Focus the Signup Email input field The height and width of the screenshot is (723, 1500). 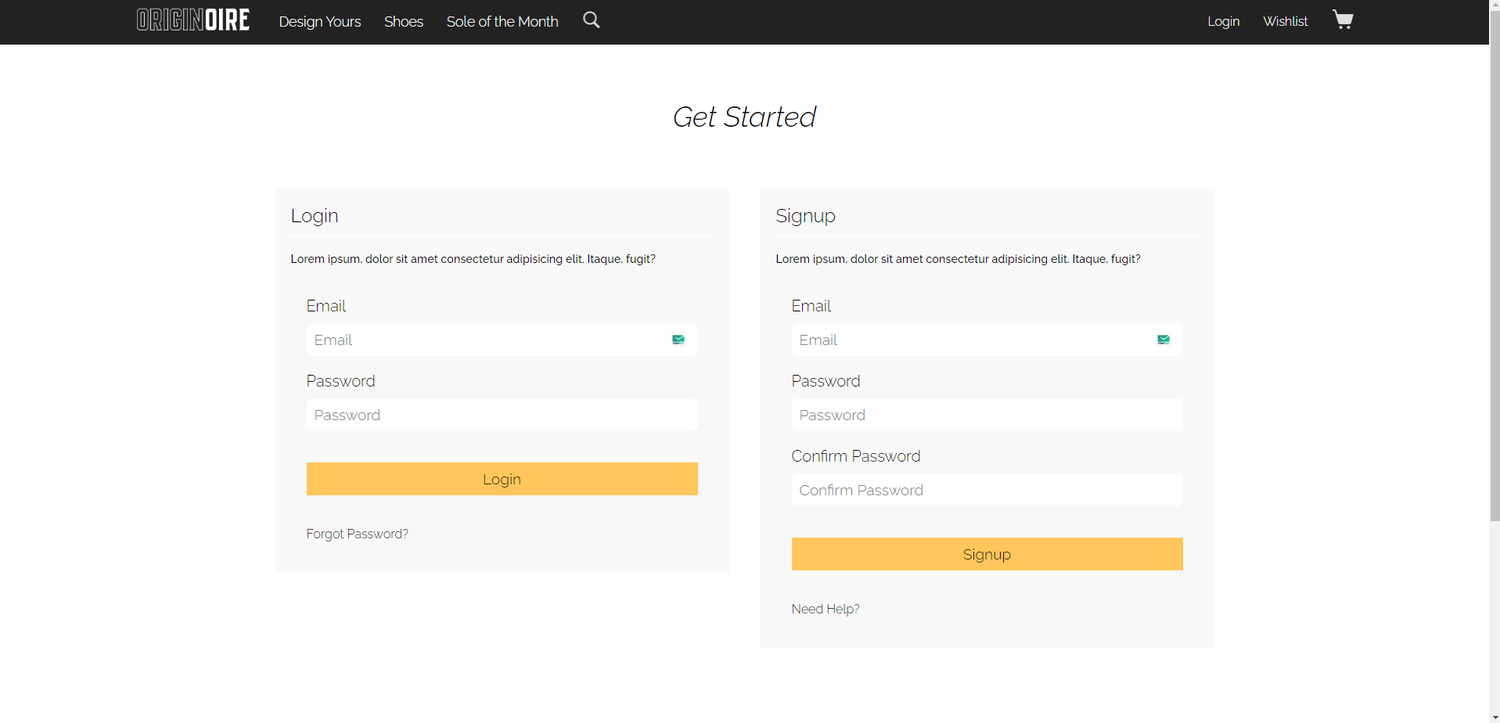(987, 340)
